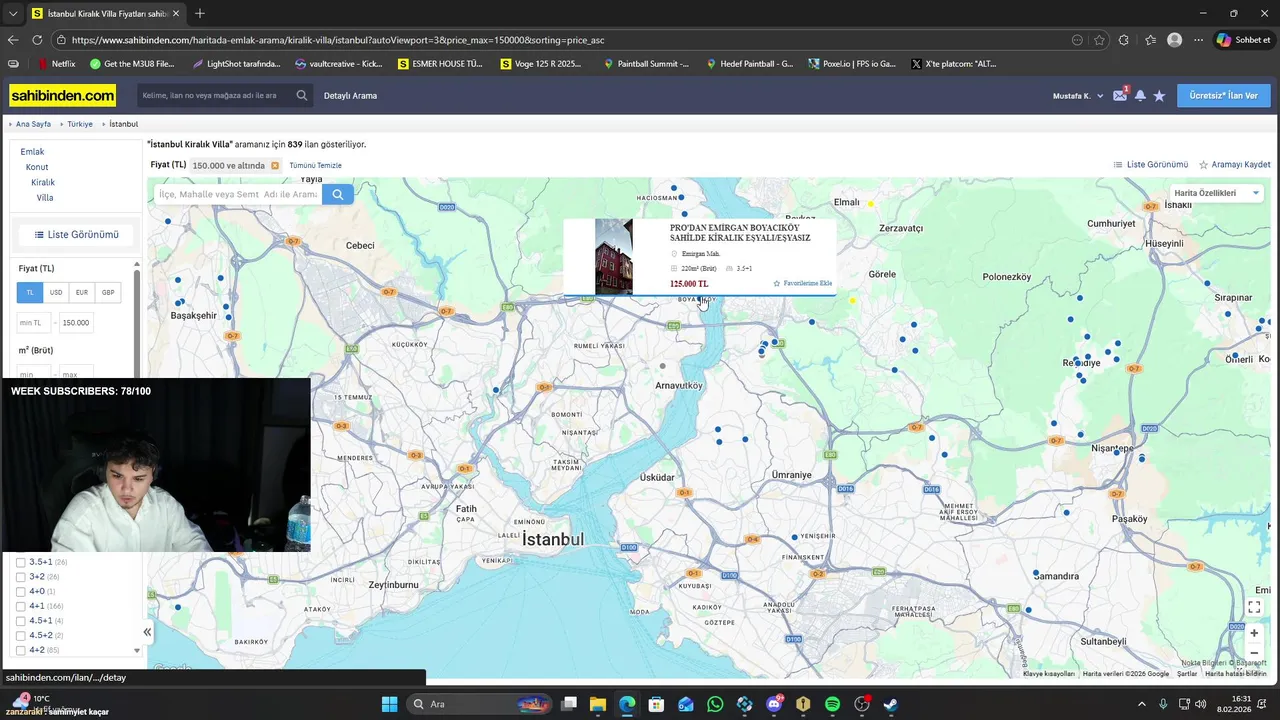This screenshot has height=720, width=1280.
Task: Open the notifications bell icon
Action: coord(1140,96)
